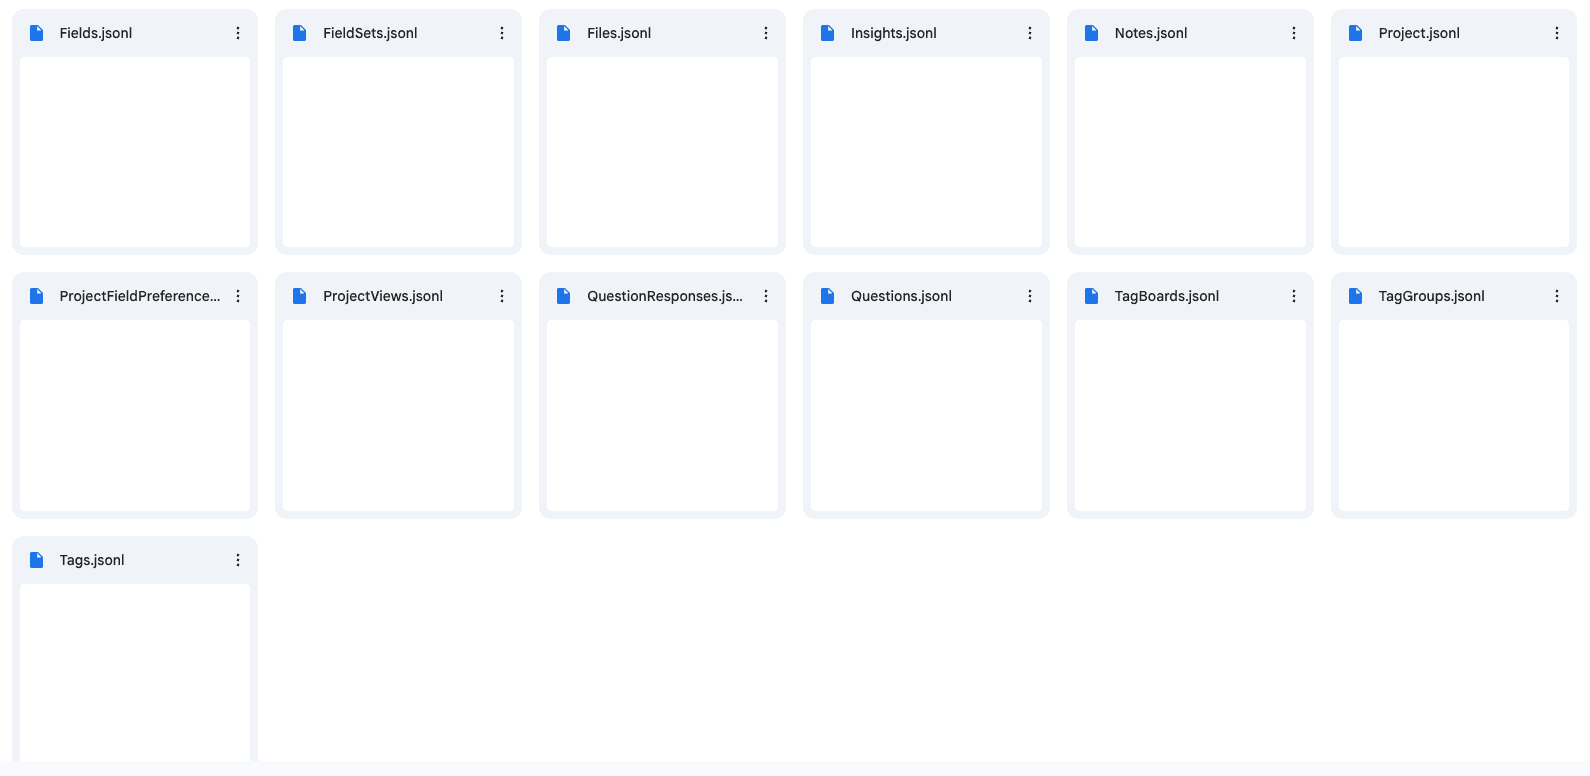
Task: Show more actions for Notes.jsonl
Action: pyautogui.click(x=1294, y=33)
